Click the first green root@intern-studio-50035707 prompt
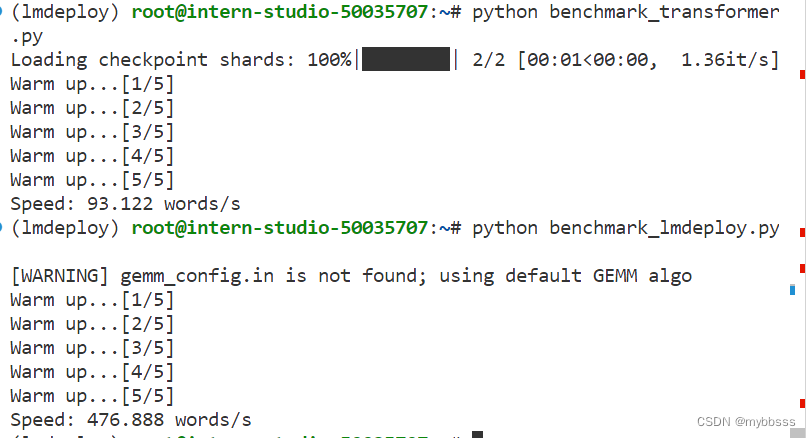Viewport: 811px width, 438px height. [x=280, y=12]
